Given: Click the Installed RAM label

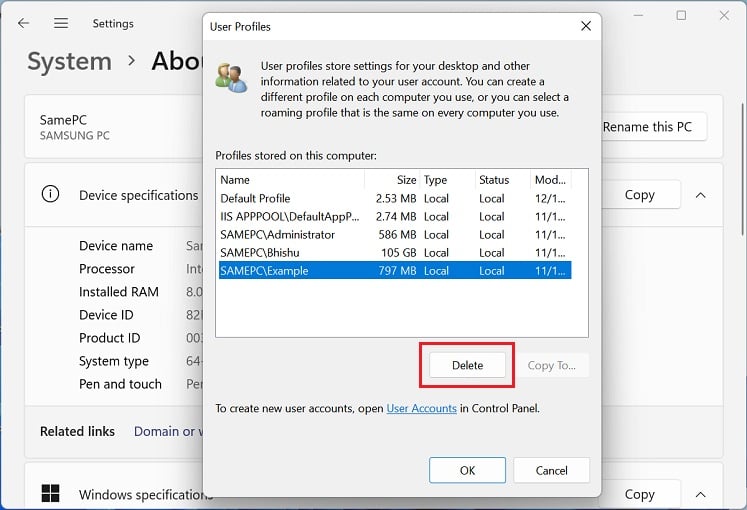Looking at the screenshot, I should coord(119,291).
